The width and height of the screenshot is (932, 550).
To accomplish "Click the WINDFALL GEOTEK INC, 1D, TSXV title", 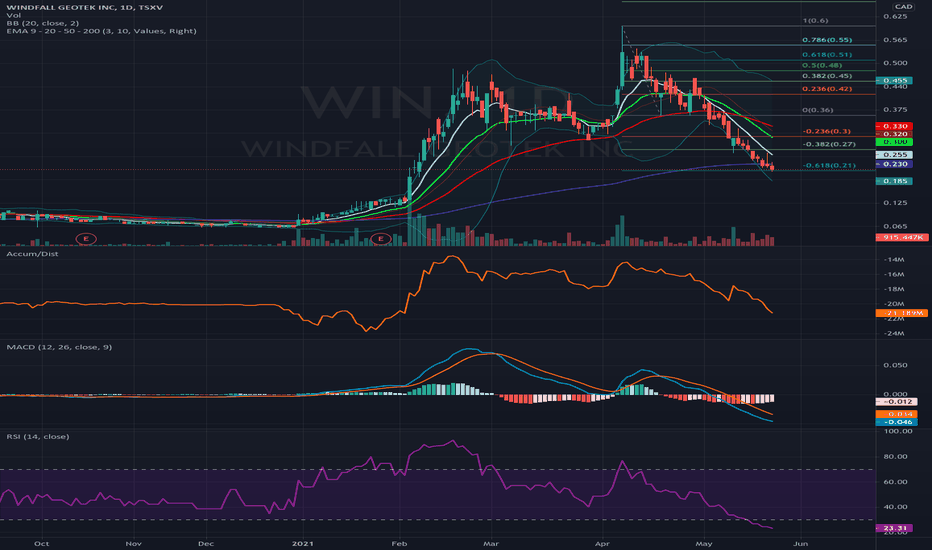I will 84,7.
